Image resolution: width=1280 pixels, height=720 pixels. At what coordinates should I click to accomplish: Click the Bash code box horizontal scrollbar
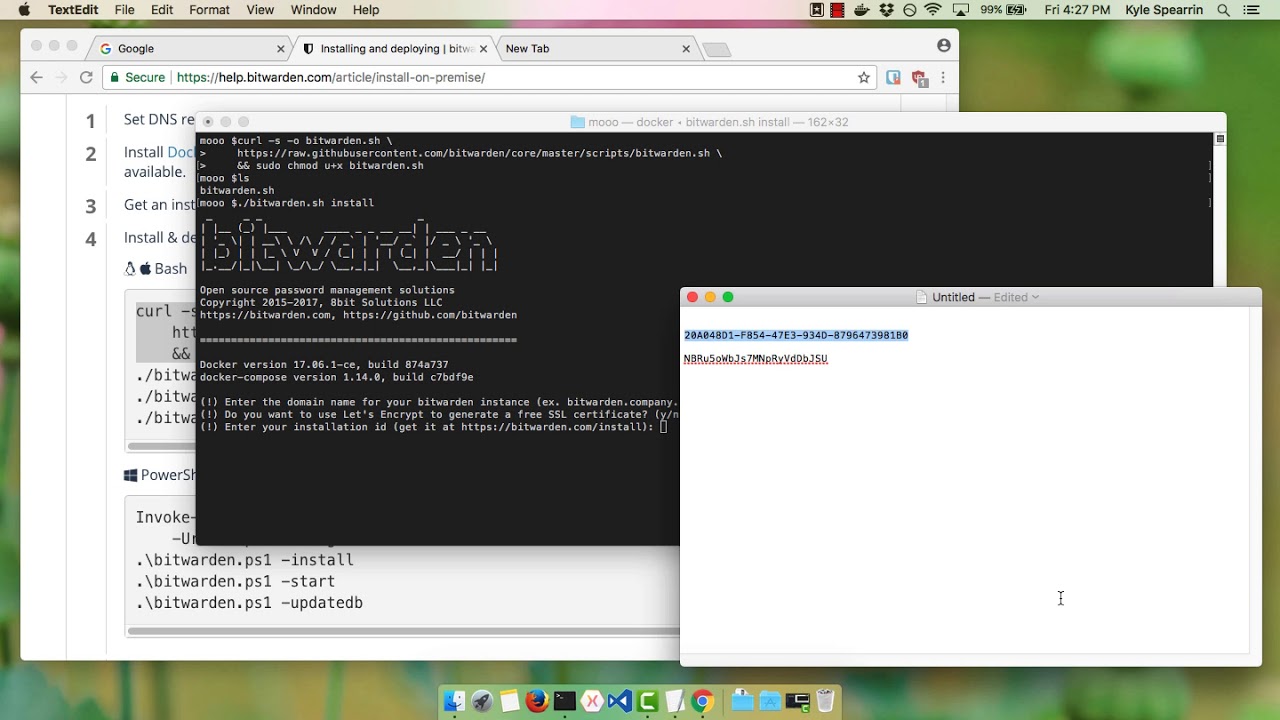point(160,446)
